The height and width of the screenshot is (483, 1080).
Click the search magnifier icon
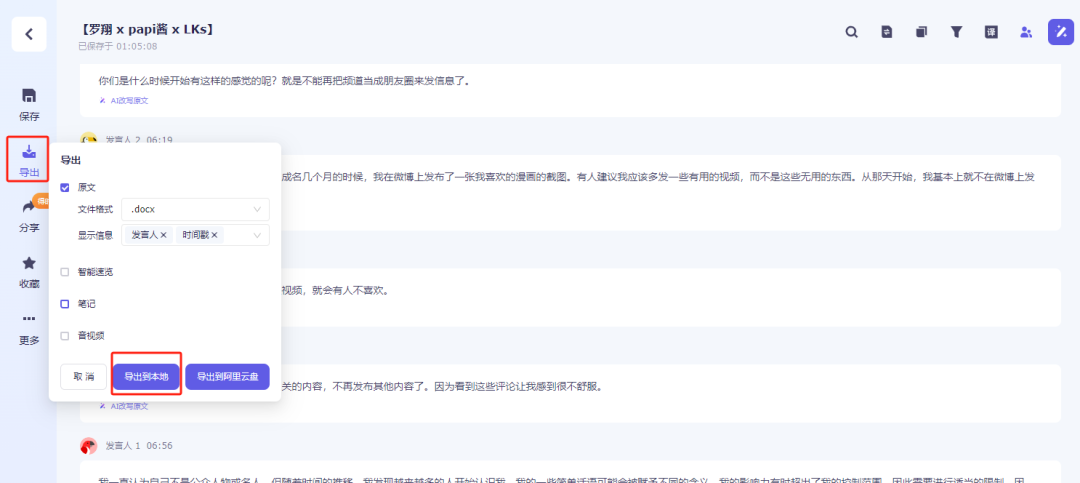[852, 32]
